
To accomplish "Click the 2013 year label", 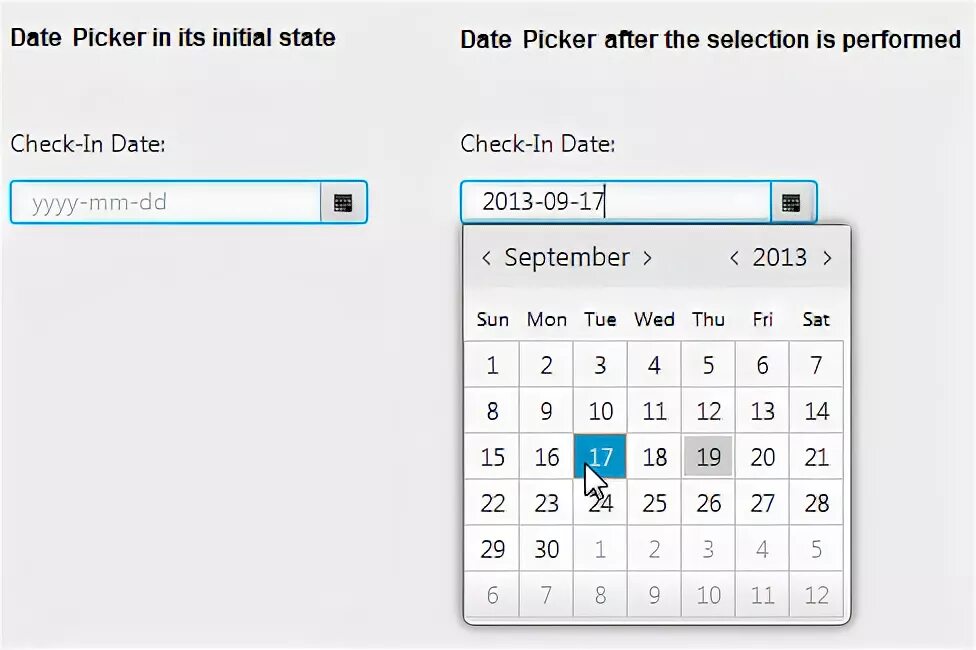I will [780, 258].
